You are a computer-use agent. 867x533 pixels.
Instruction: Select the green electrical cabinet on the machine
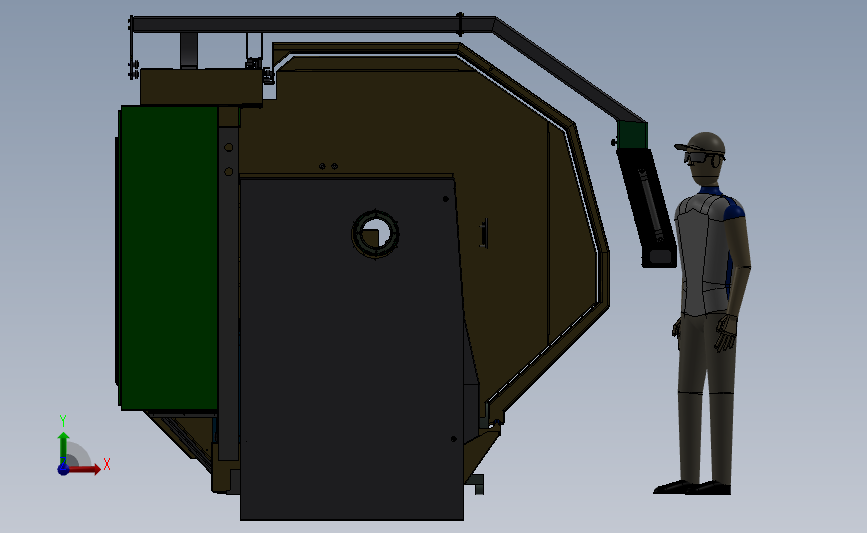point(168,258)
